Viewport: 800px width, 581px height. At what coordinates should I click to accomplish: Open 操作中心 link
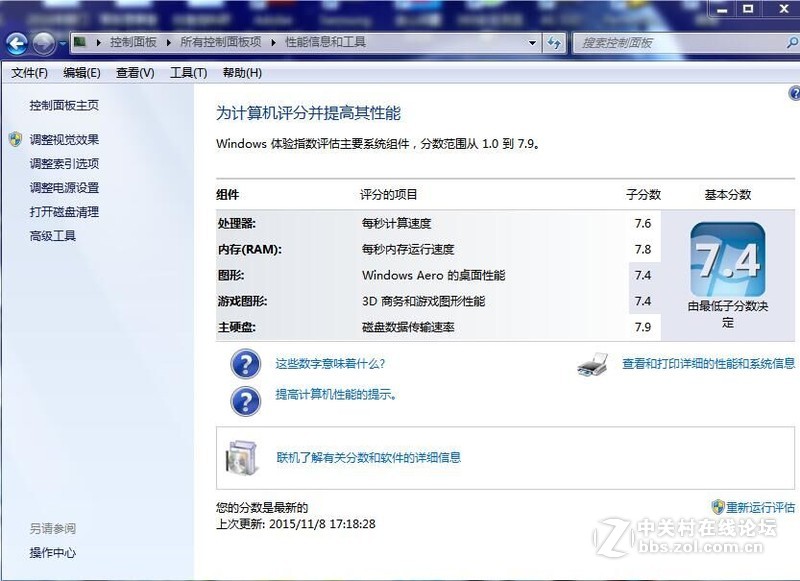(53, 552)
